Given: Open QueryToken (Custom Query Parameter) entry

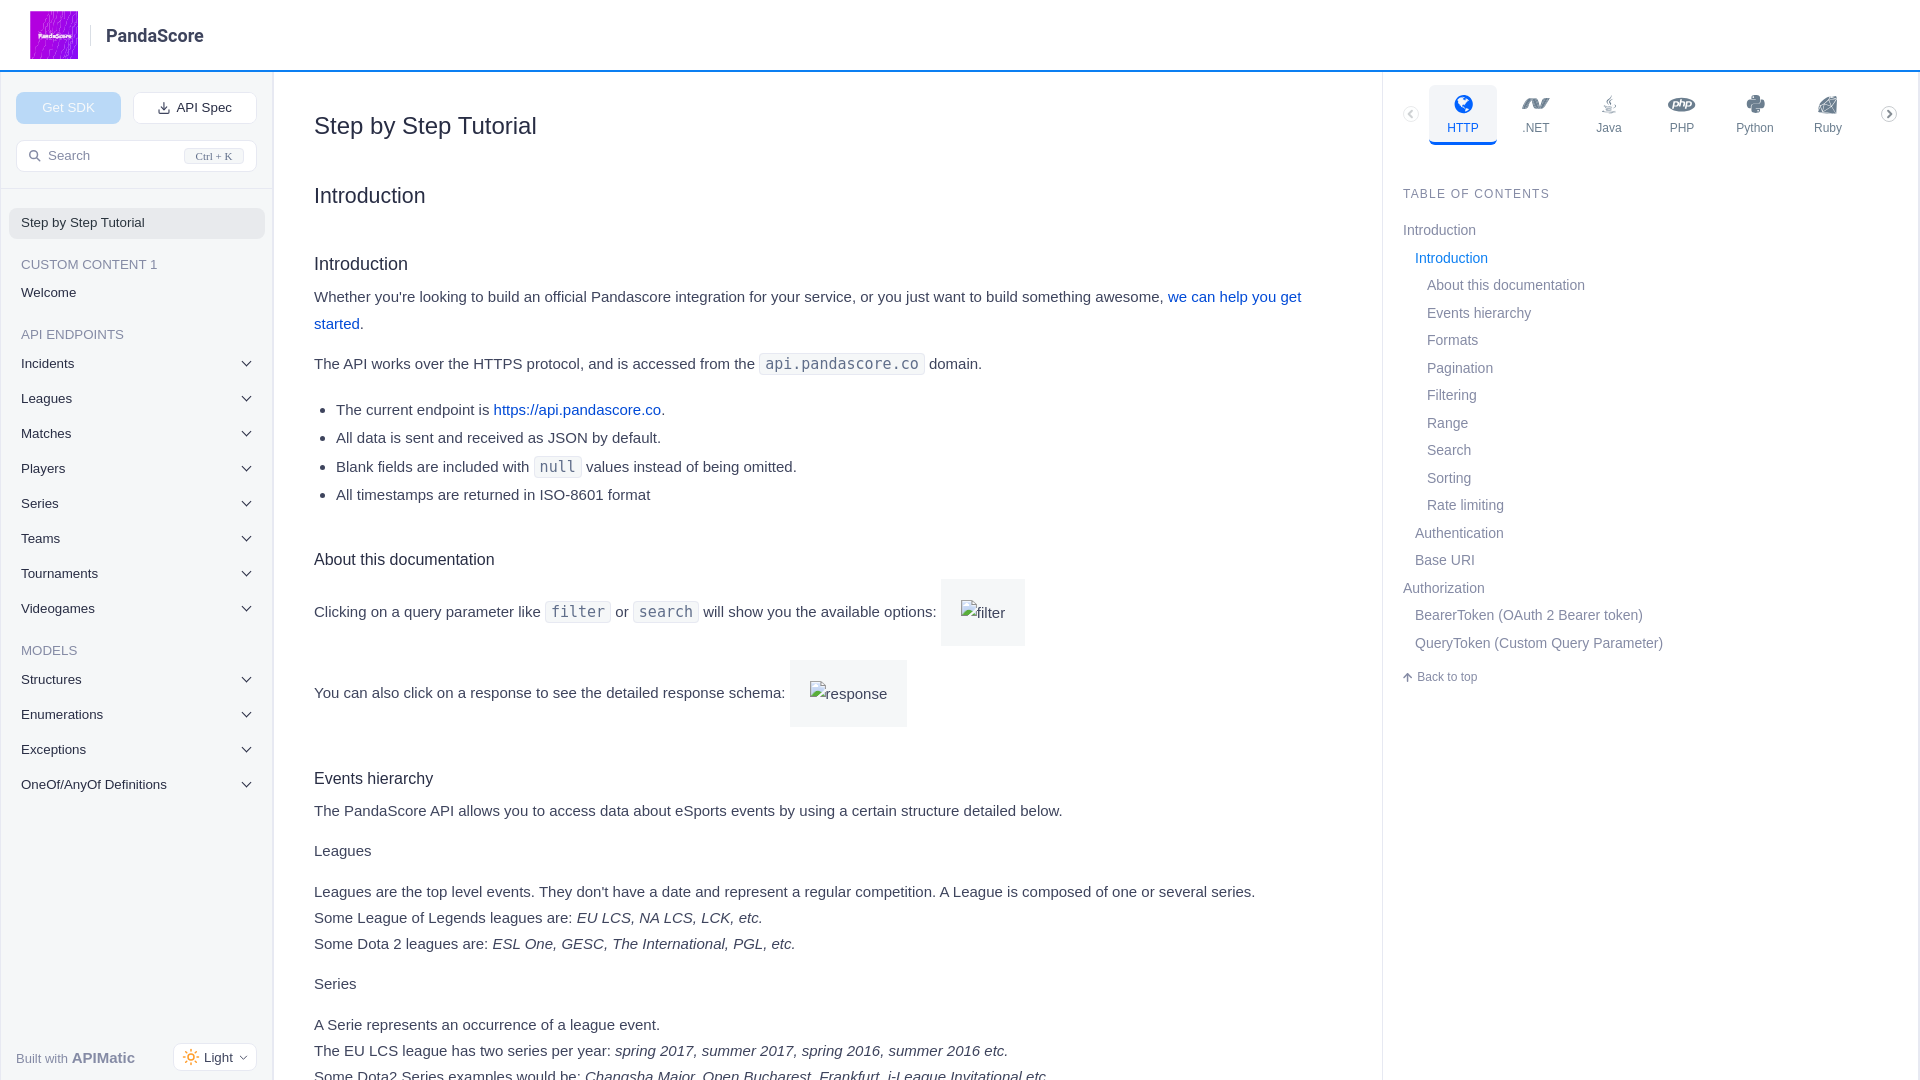Looking at the screenshot, I should pyautogui.click(x=1538, y=644).
